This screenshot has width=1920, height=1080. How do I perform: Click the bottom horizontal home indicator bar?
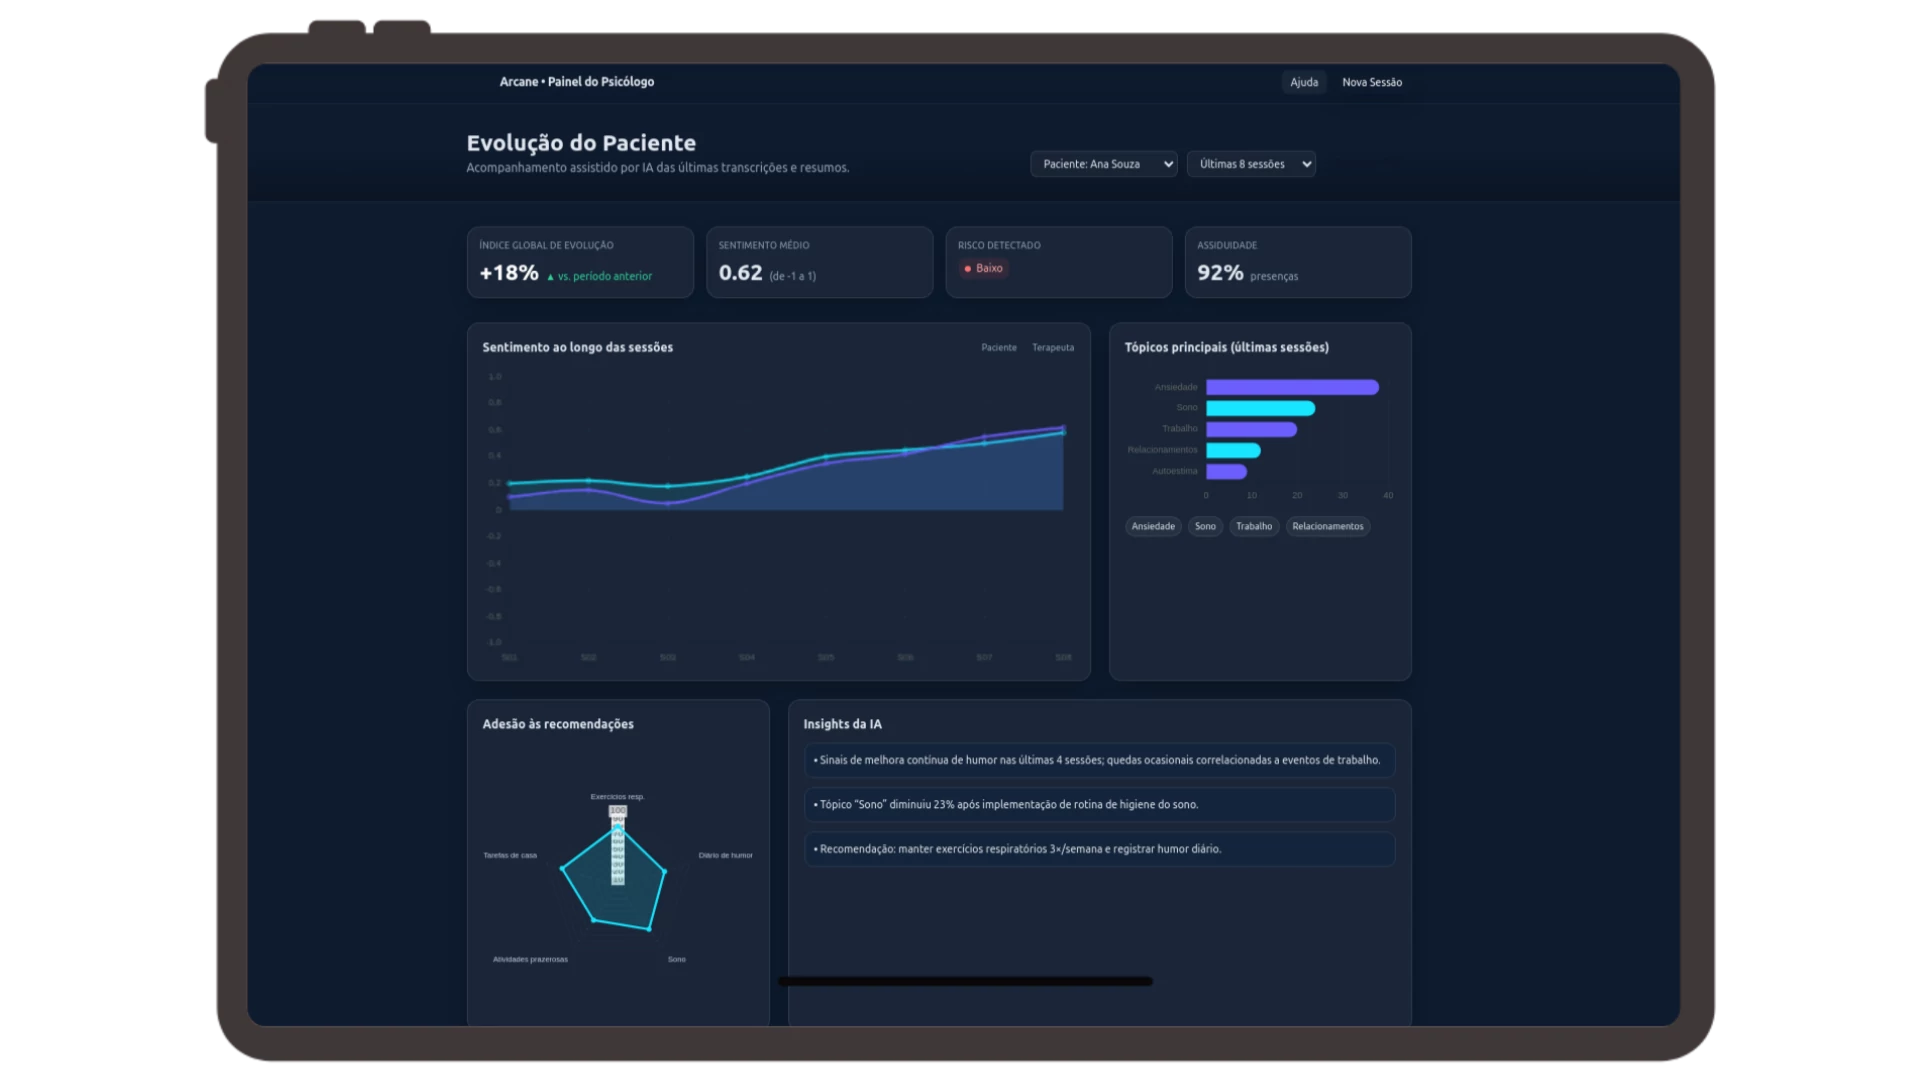(965, 981)
